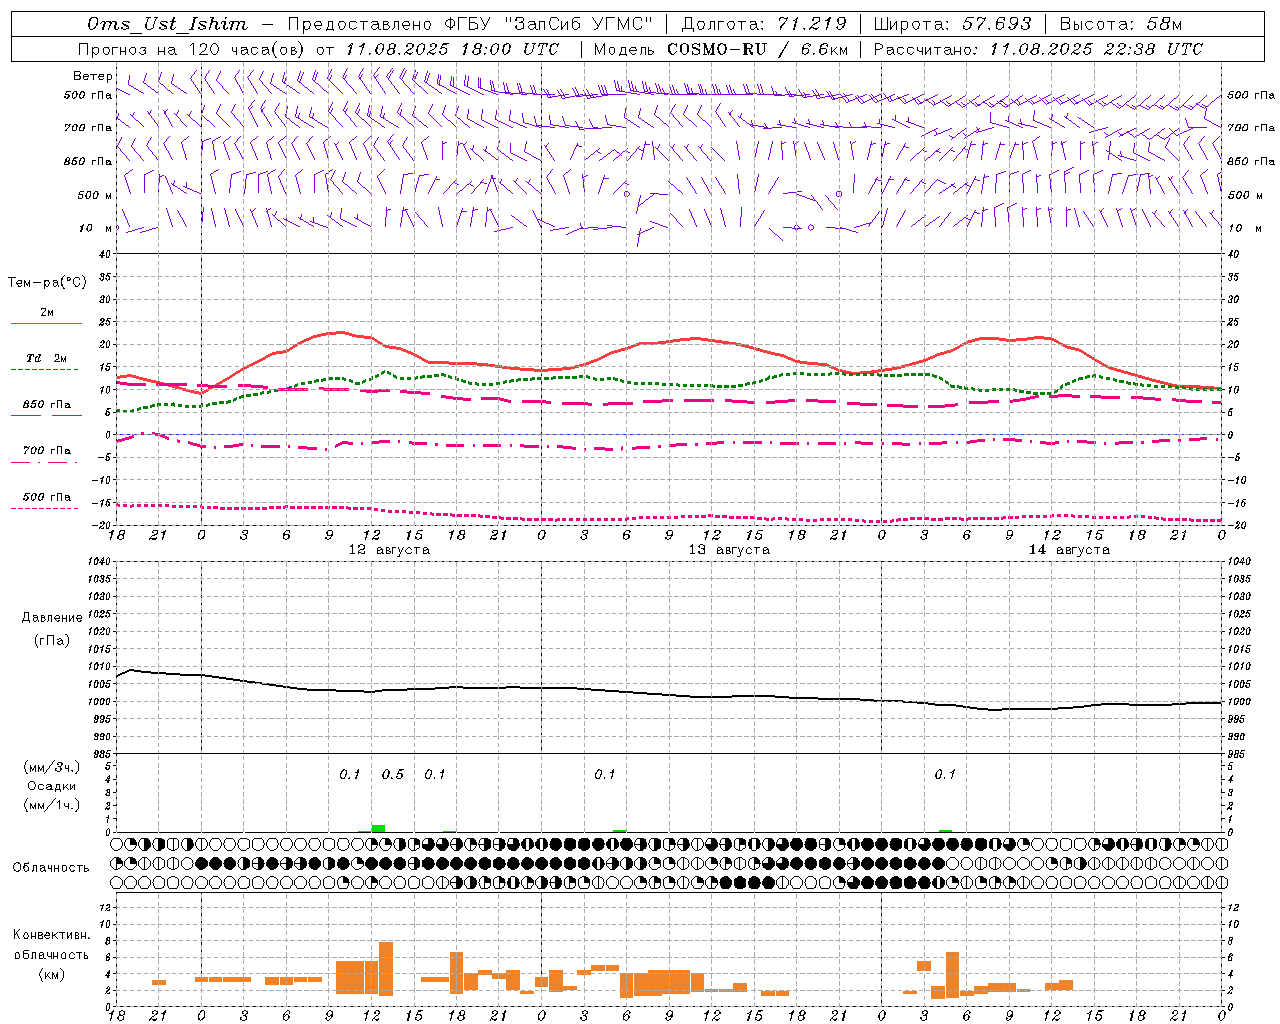
Task: Click the forecast start time 11.08.2025 18:00 UTC
Action: [452, 49]
